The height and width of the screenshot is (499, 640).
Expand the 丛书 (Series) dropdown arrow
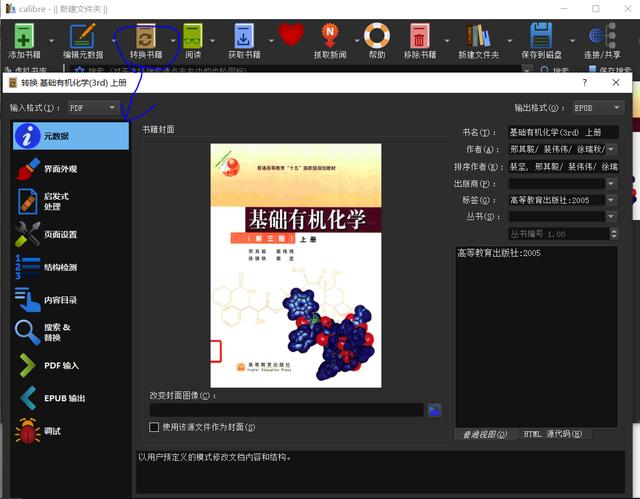(x=611, y=216)
